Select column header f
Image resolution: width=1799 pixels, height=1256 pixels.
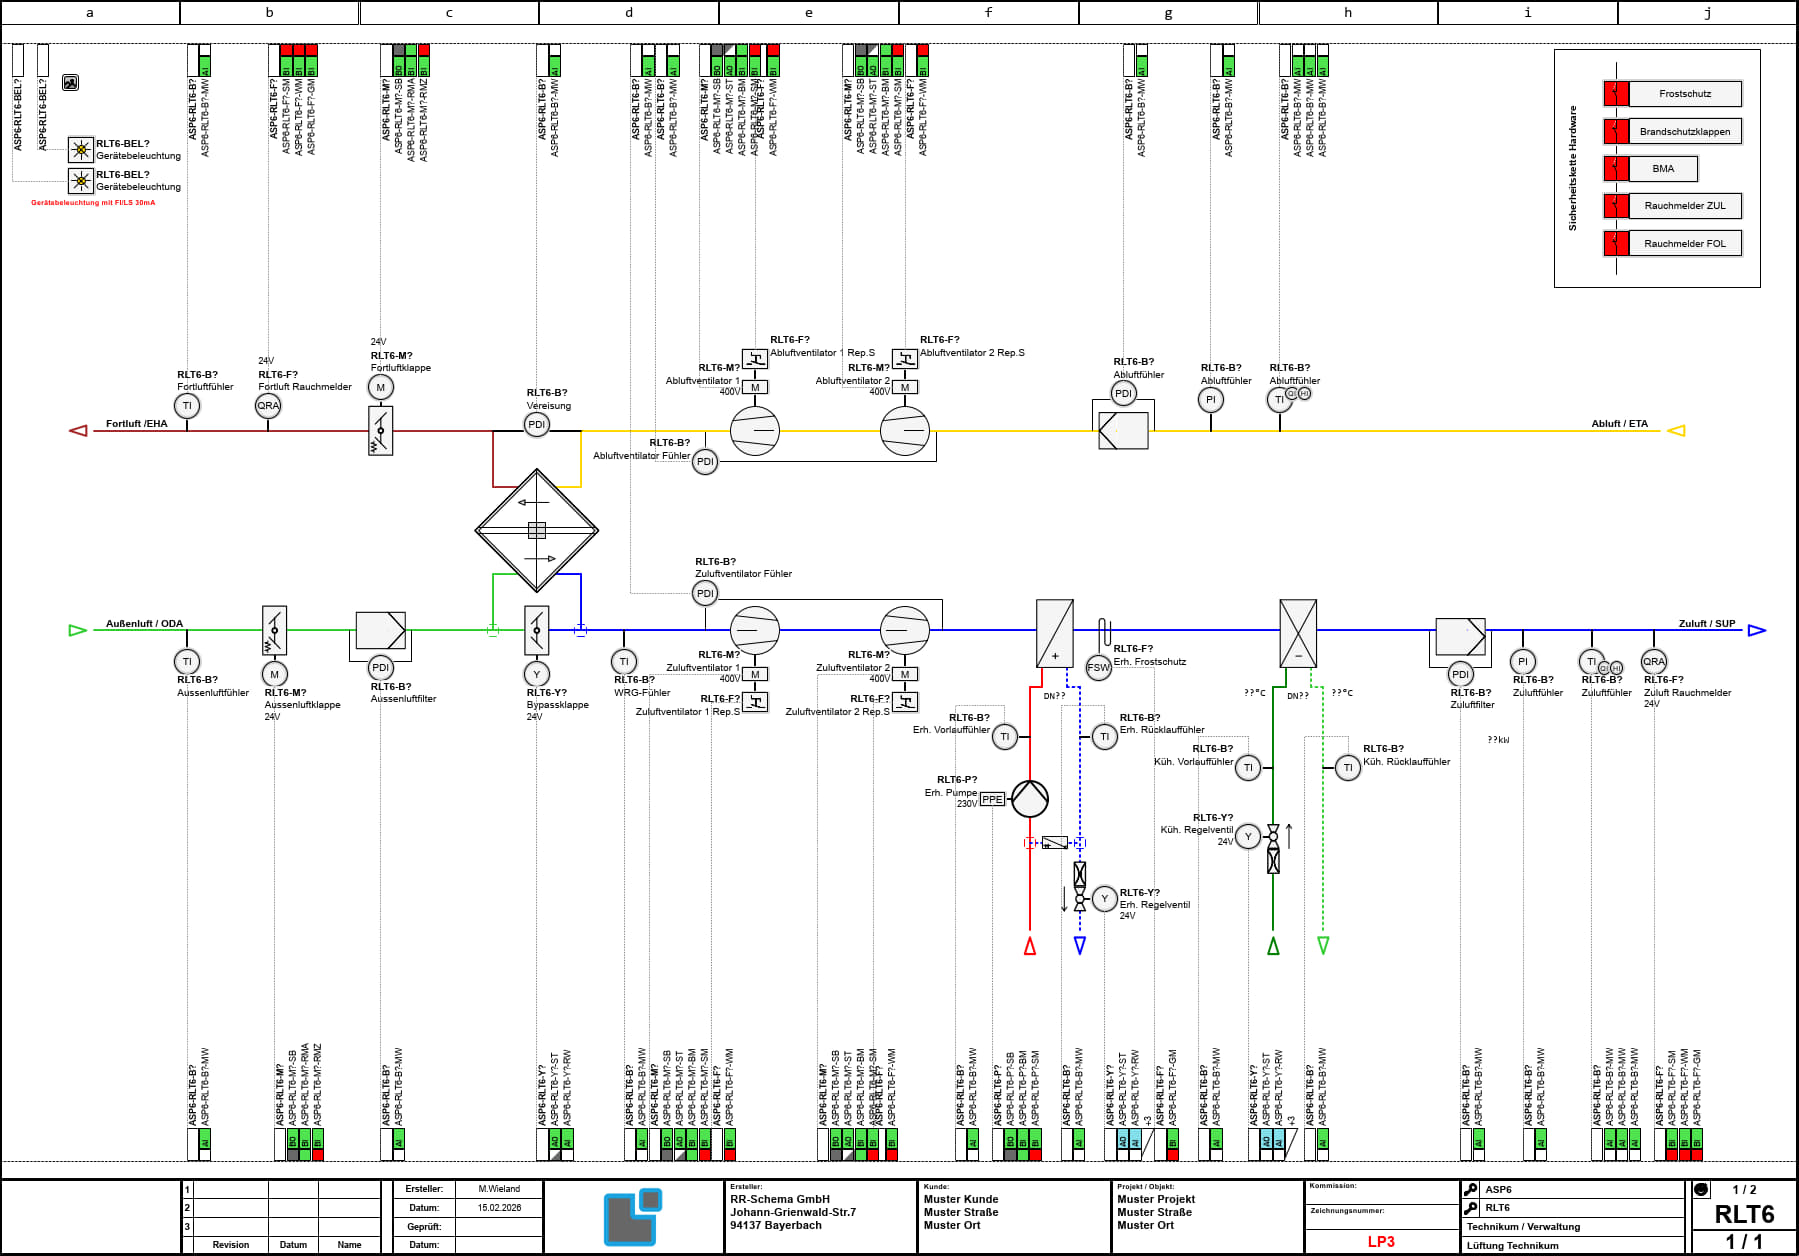pyautogui.click(x=988, y=13)
